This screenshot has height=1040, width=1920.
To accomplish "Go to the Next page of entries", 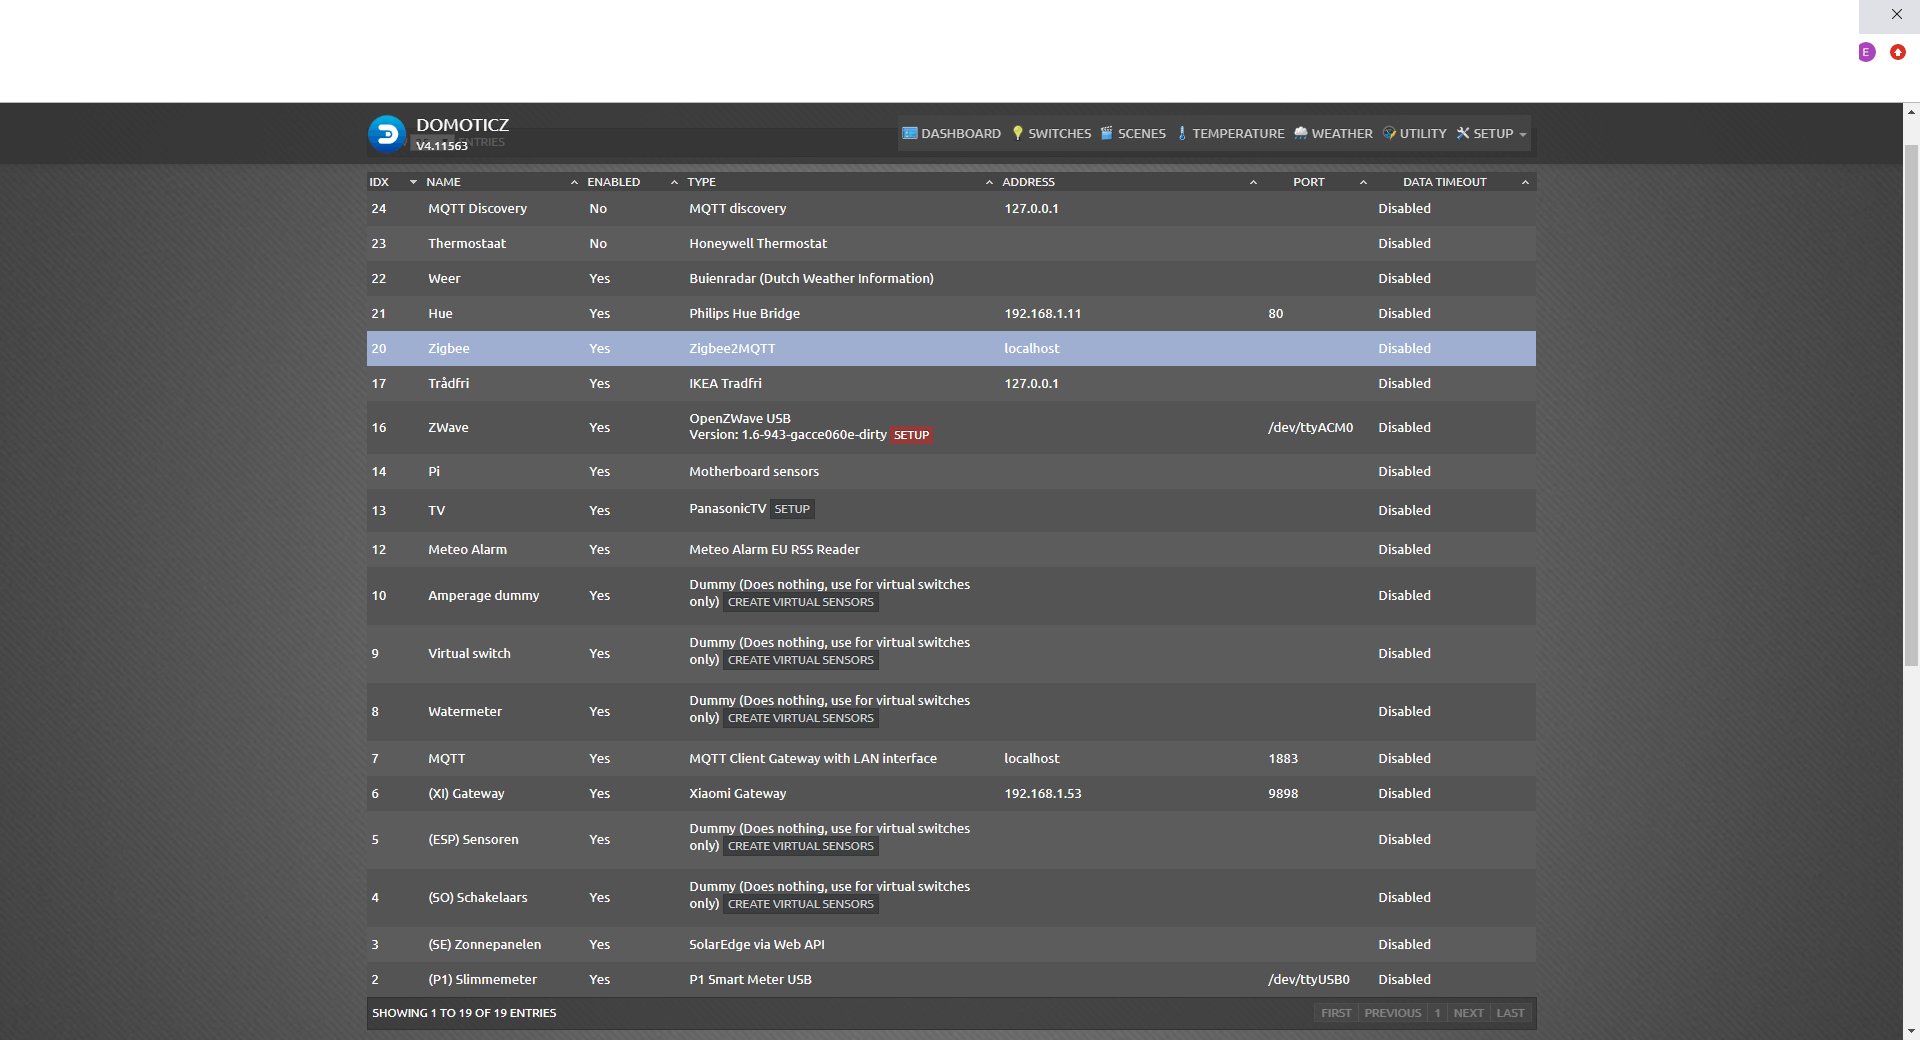I will [1468, 1013].
